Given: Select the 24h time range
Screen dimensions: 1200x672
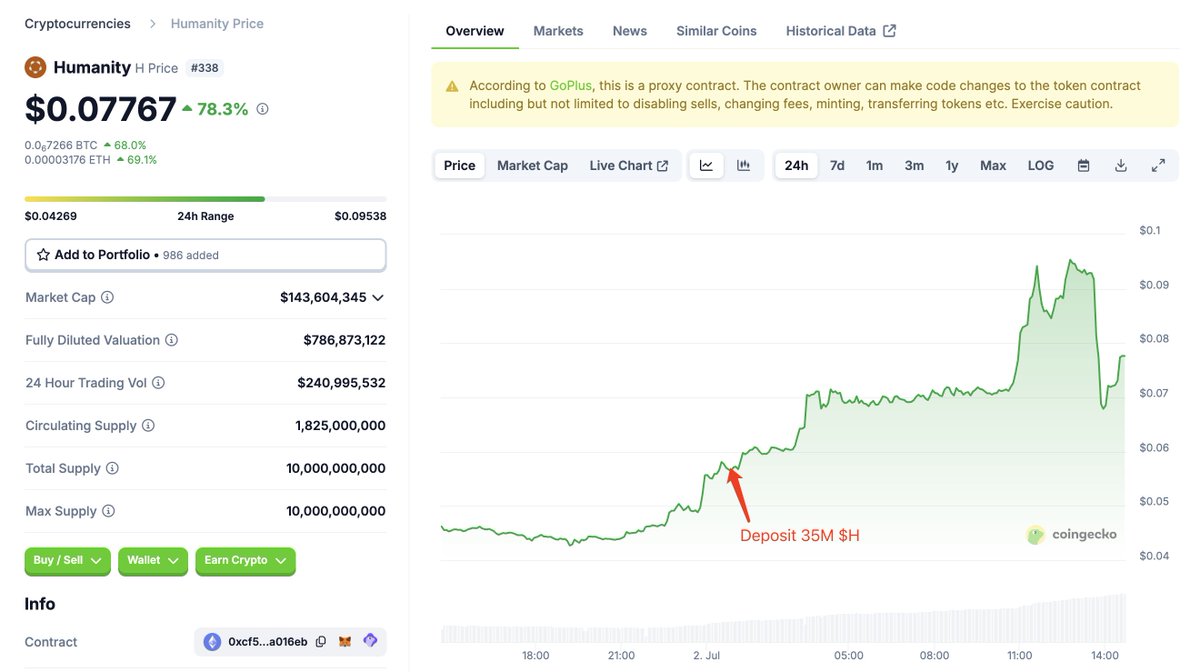Looking at the screenshot, I should click(x=797, y=166).
